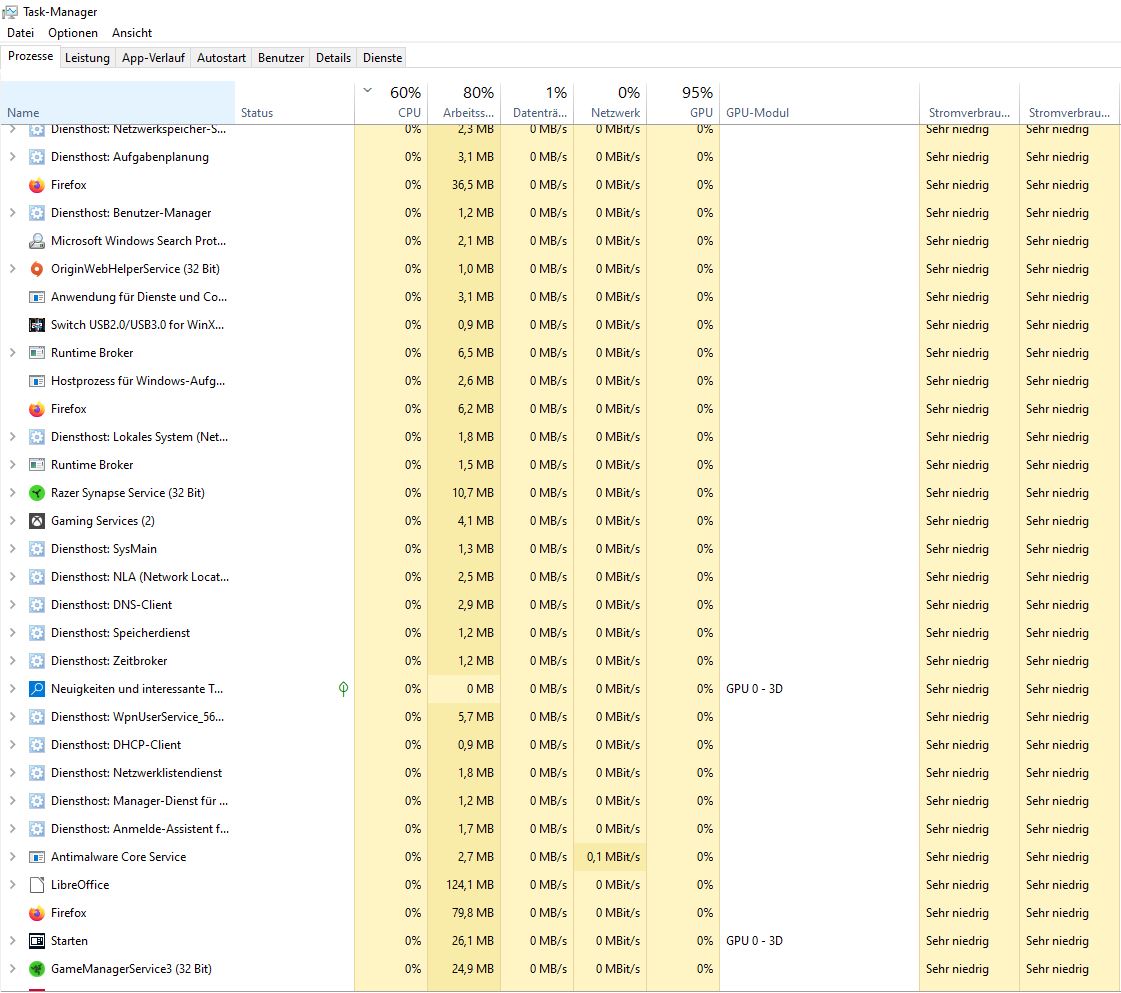Viewport: 1121px width, 993px height.
Task: Expand the GameManagerService3 (32 Bit) group
Action: coord(12,969)
